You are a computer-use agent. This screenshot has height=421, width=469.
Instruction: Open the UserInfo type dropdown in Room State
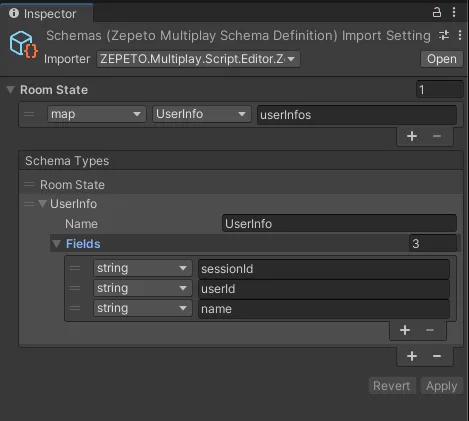point(202,114)
